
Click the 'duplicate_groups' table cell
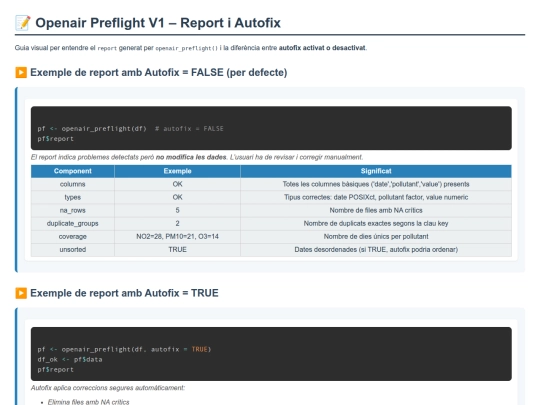tap(73, 224)
